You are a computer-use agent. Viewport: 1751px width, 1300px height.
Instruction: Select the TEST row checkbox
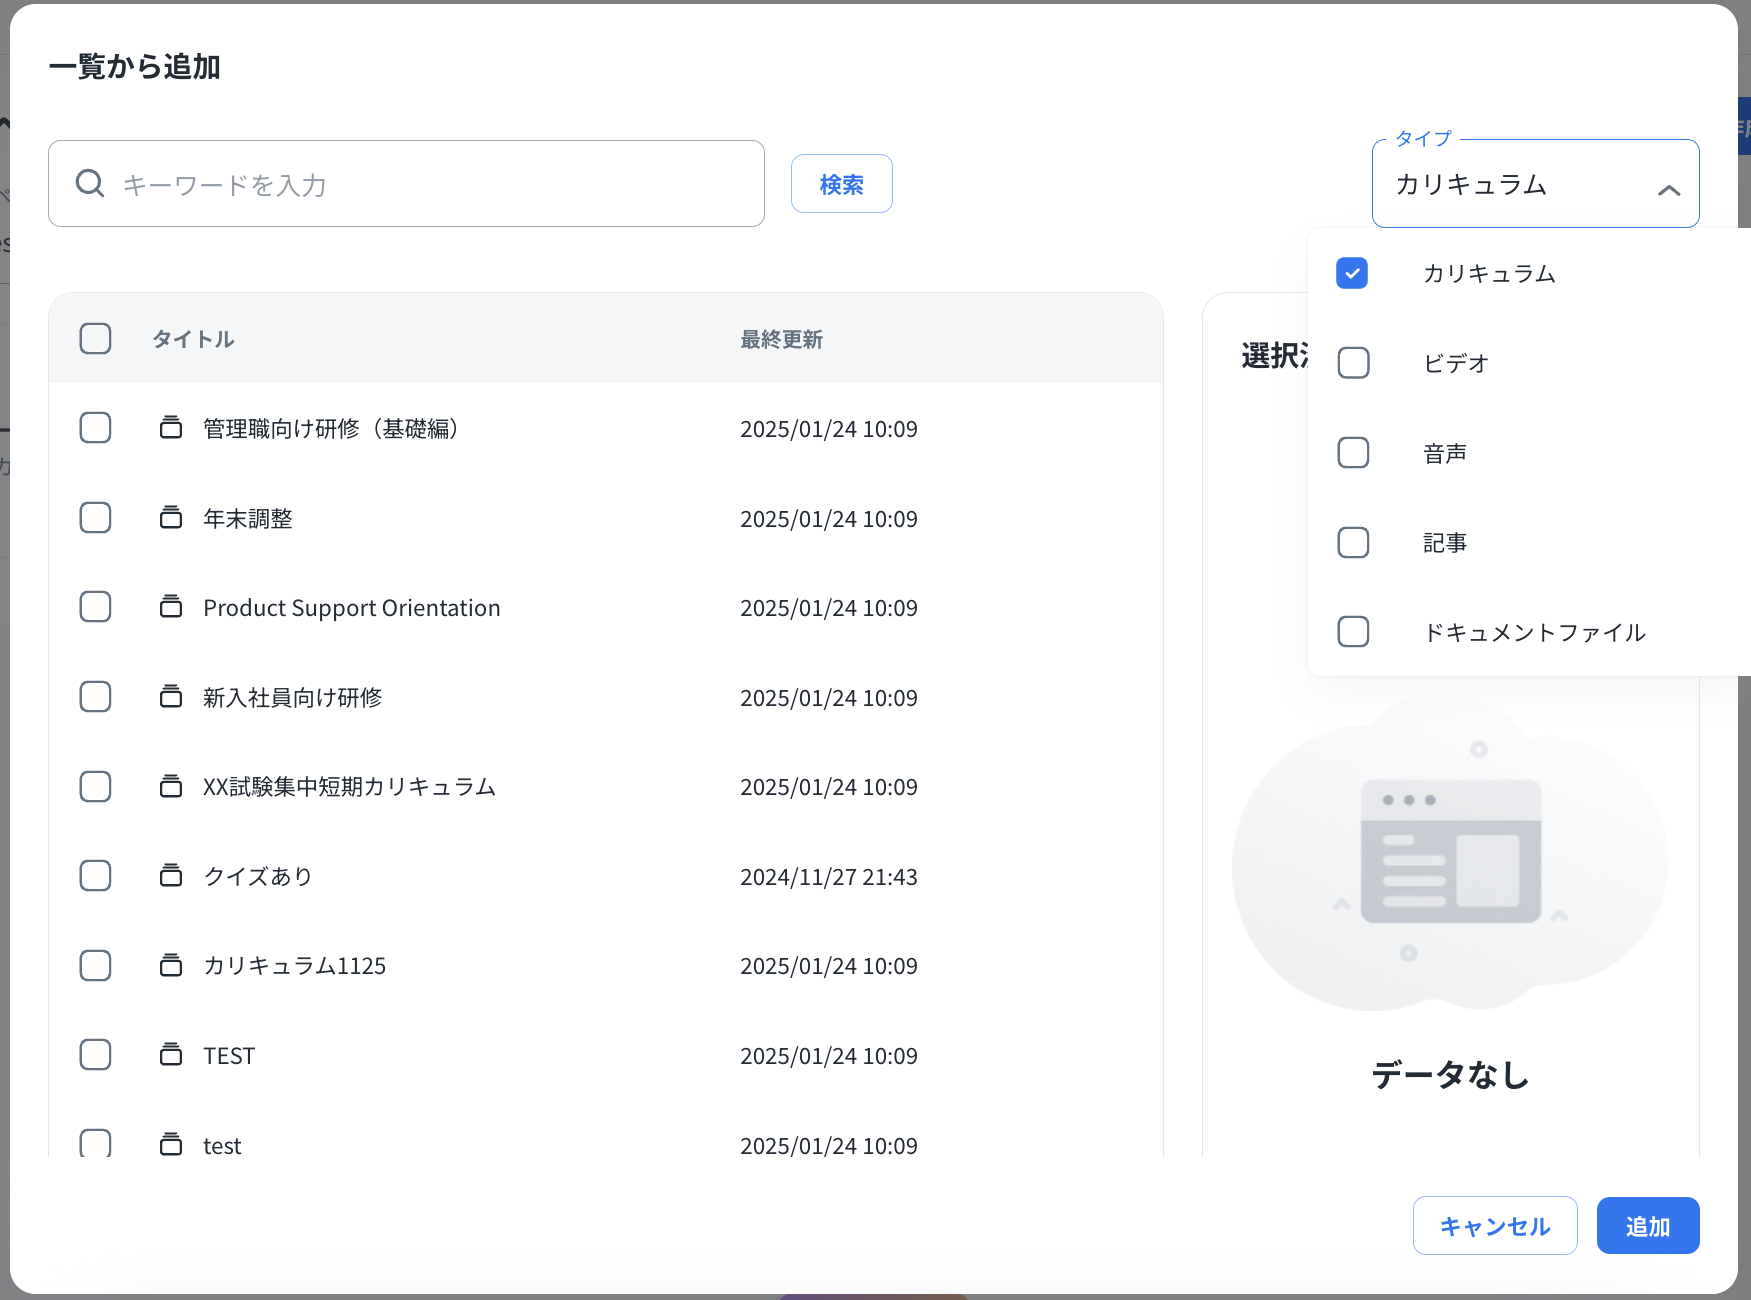point(96,1055)
